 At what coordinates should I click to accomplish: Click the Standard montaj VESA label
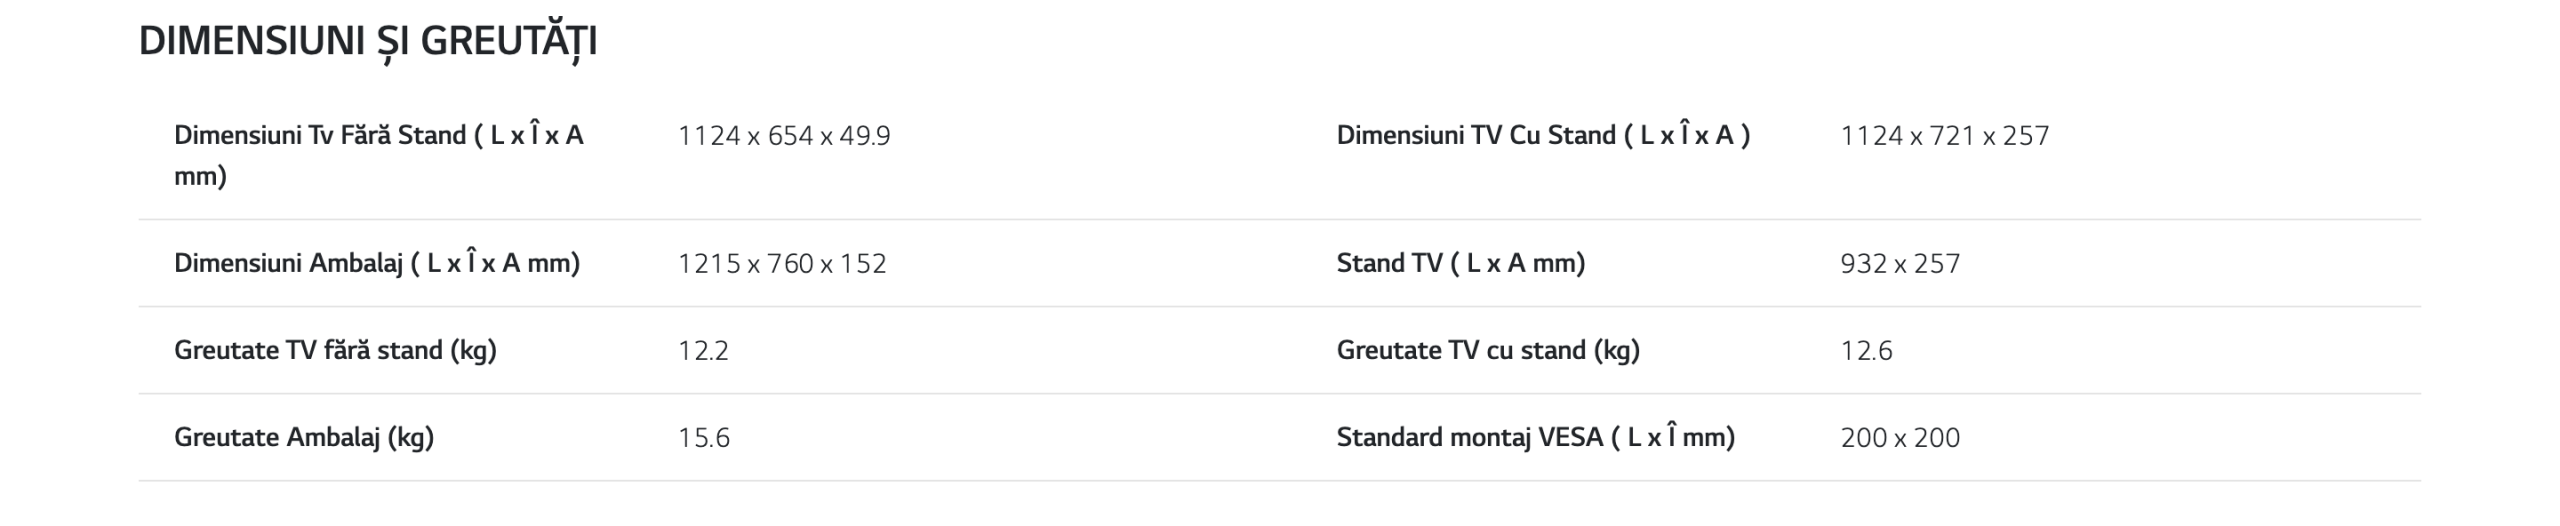point(1535,437)
